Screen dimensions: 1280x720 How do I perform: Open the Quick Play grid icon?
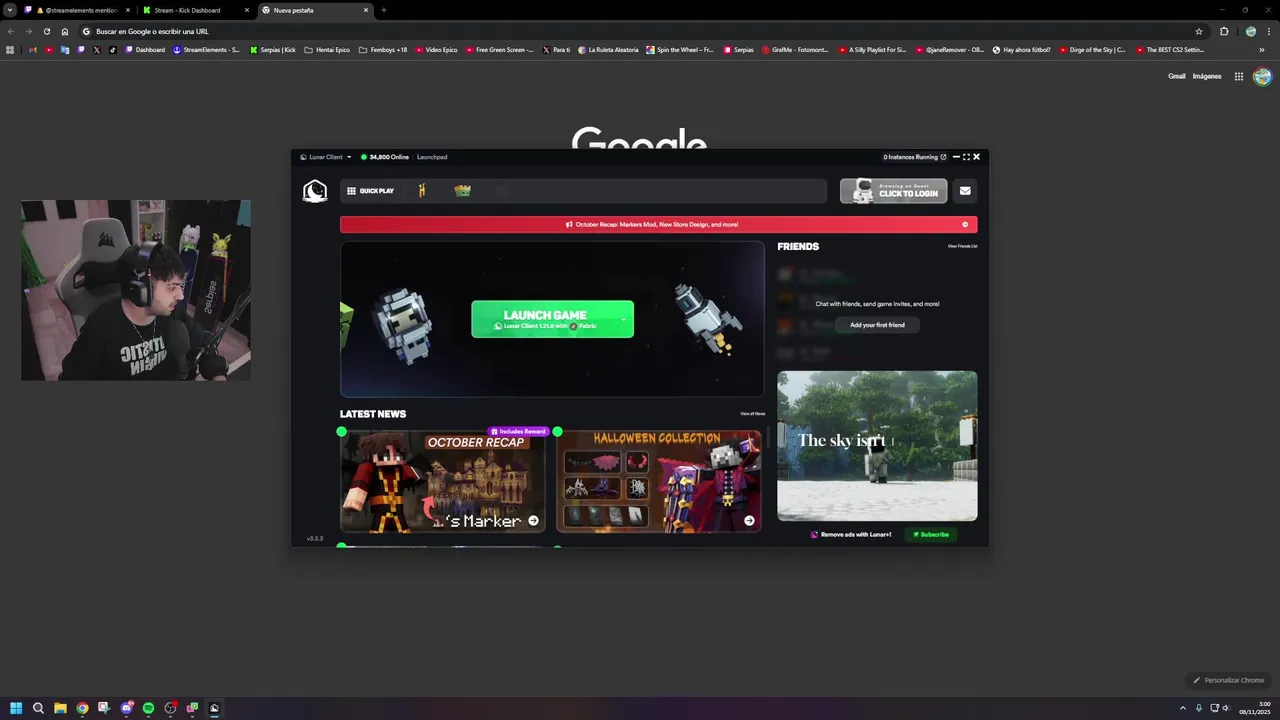[x=351, y=191]
